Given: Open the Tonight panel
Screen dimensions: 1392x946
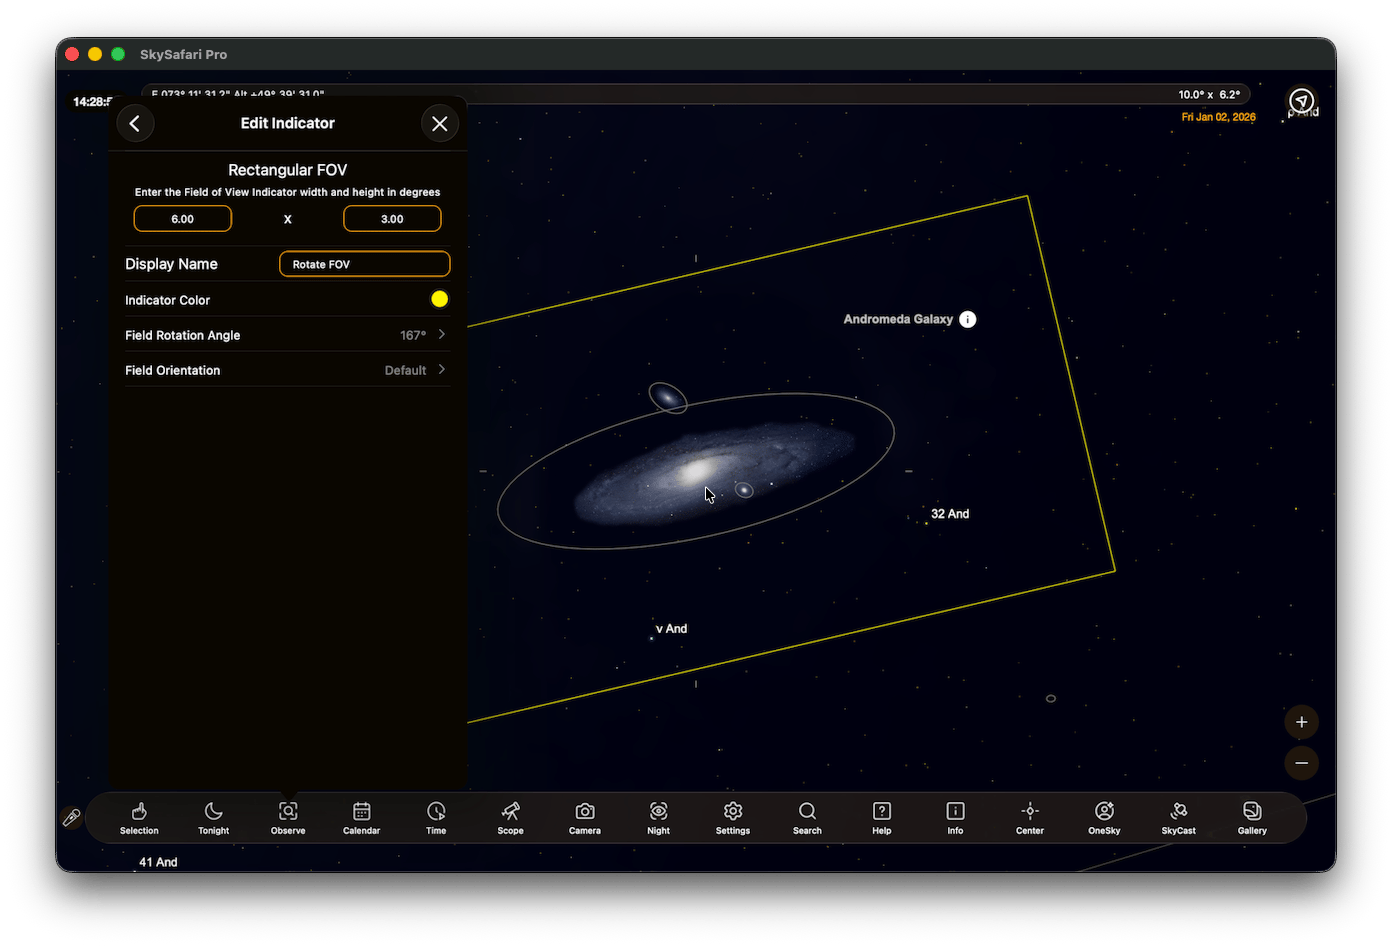Looking at the screenshot, I should (213, 818).
